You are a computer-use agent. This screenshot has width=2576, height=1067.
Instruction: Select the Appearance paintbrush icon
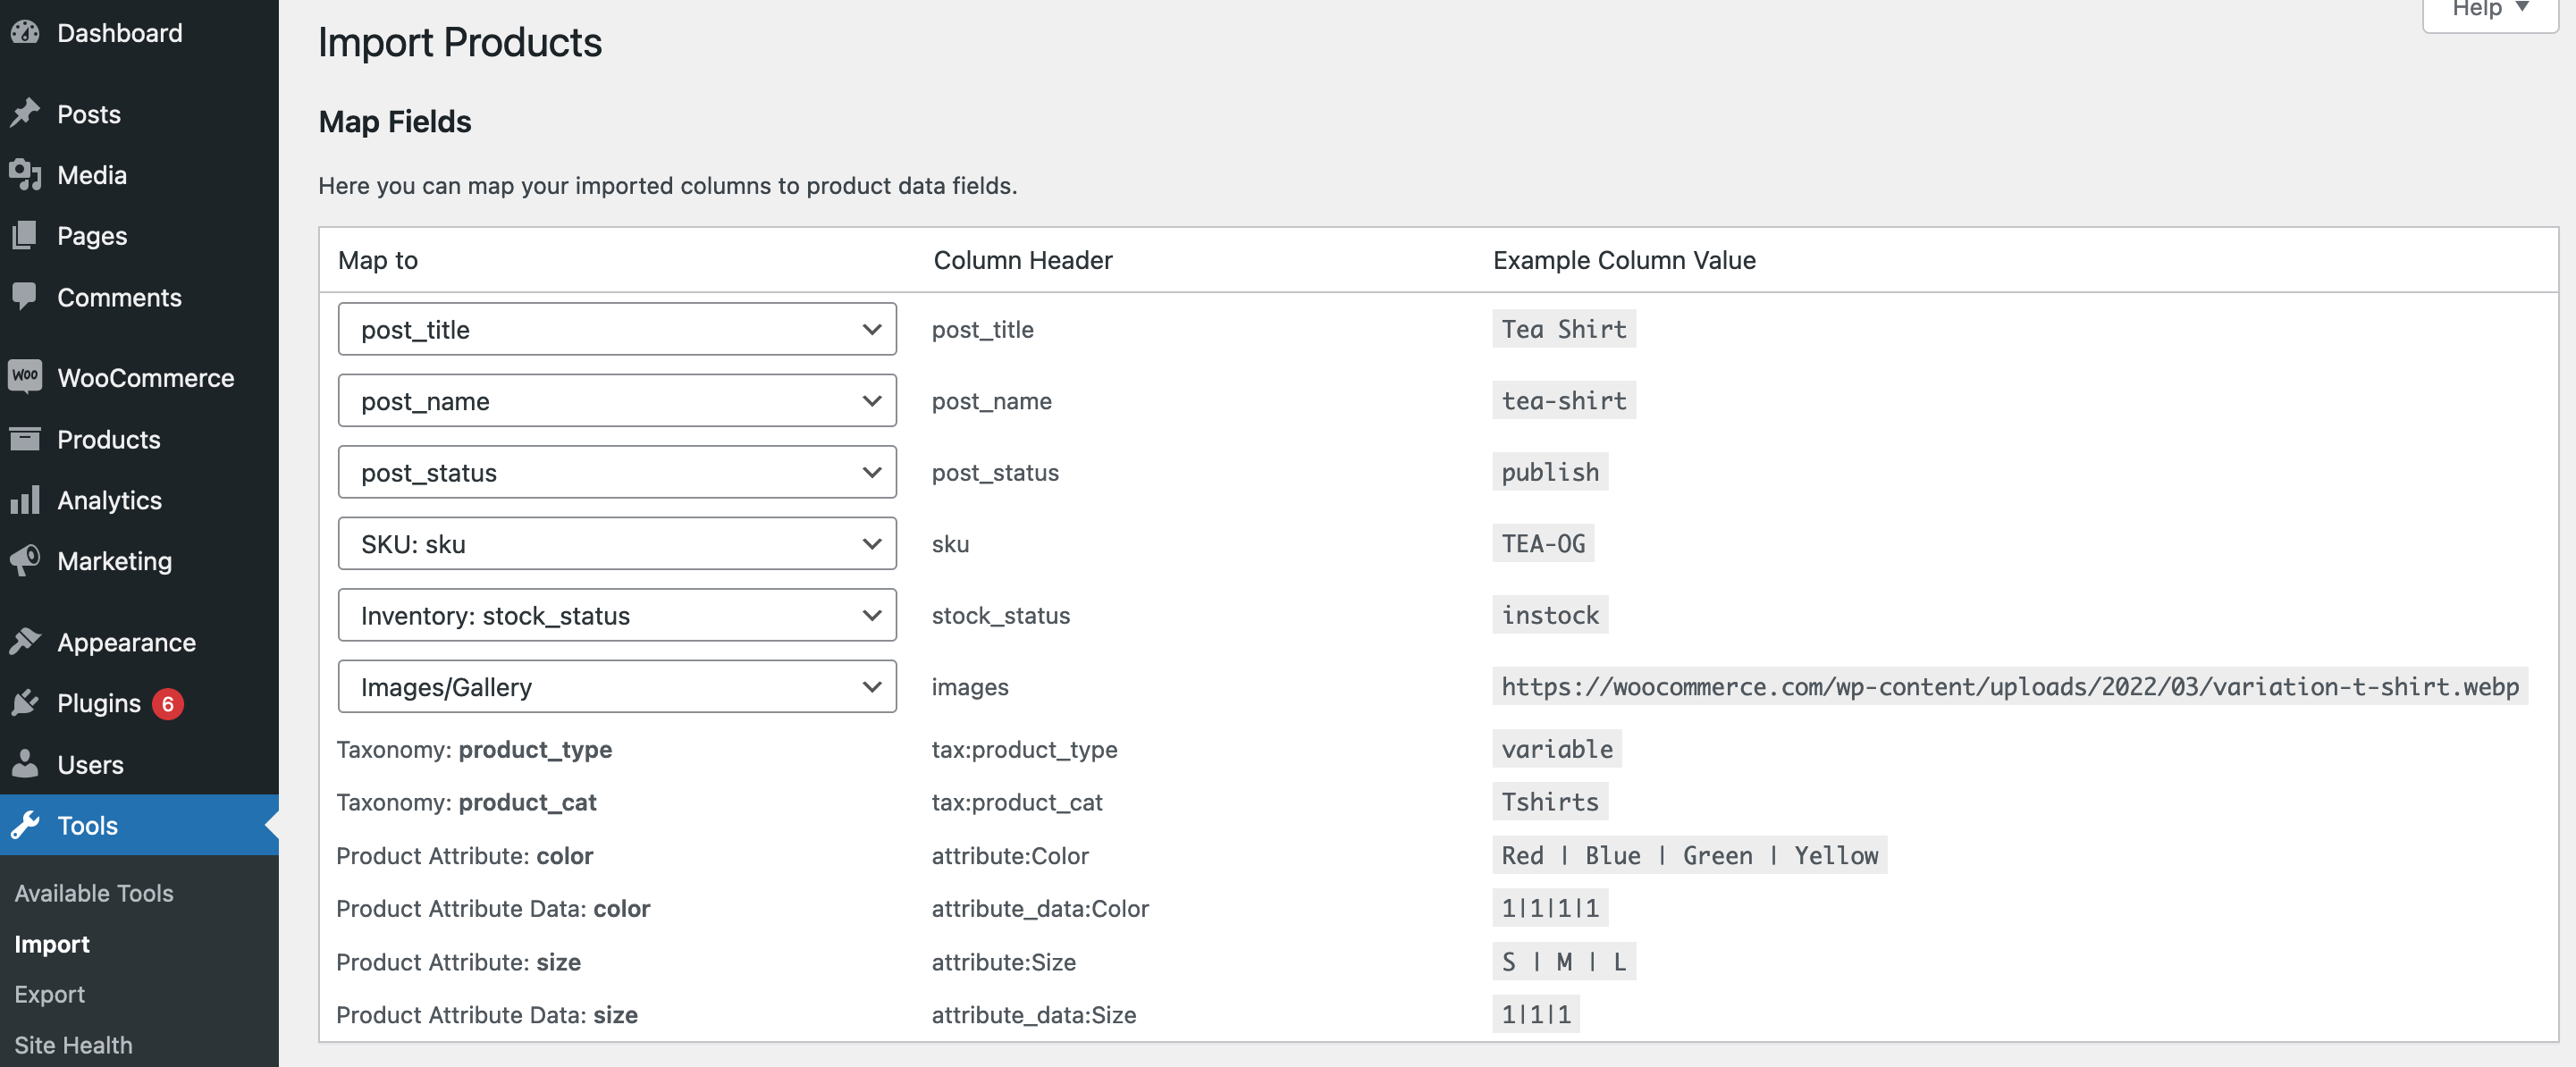click(x=25, y=641)
